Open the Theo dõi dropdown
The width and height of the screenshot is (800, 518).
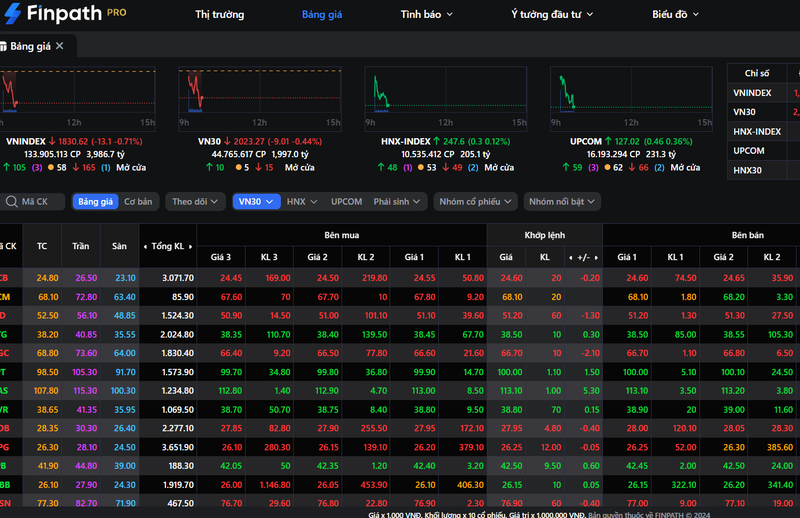pyautogui.click(x=195, y=202)
